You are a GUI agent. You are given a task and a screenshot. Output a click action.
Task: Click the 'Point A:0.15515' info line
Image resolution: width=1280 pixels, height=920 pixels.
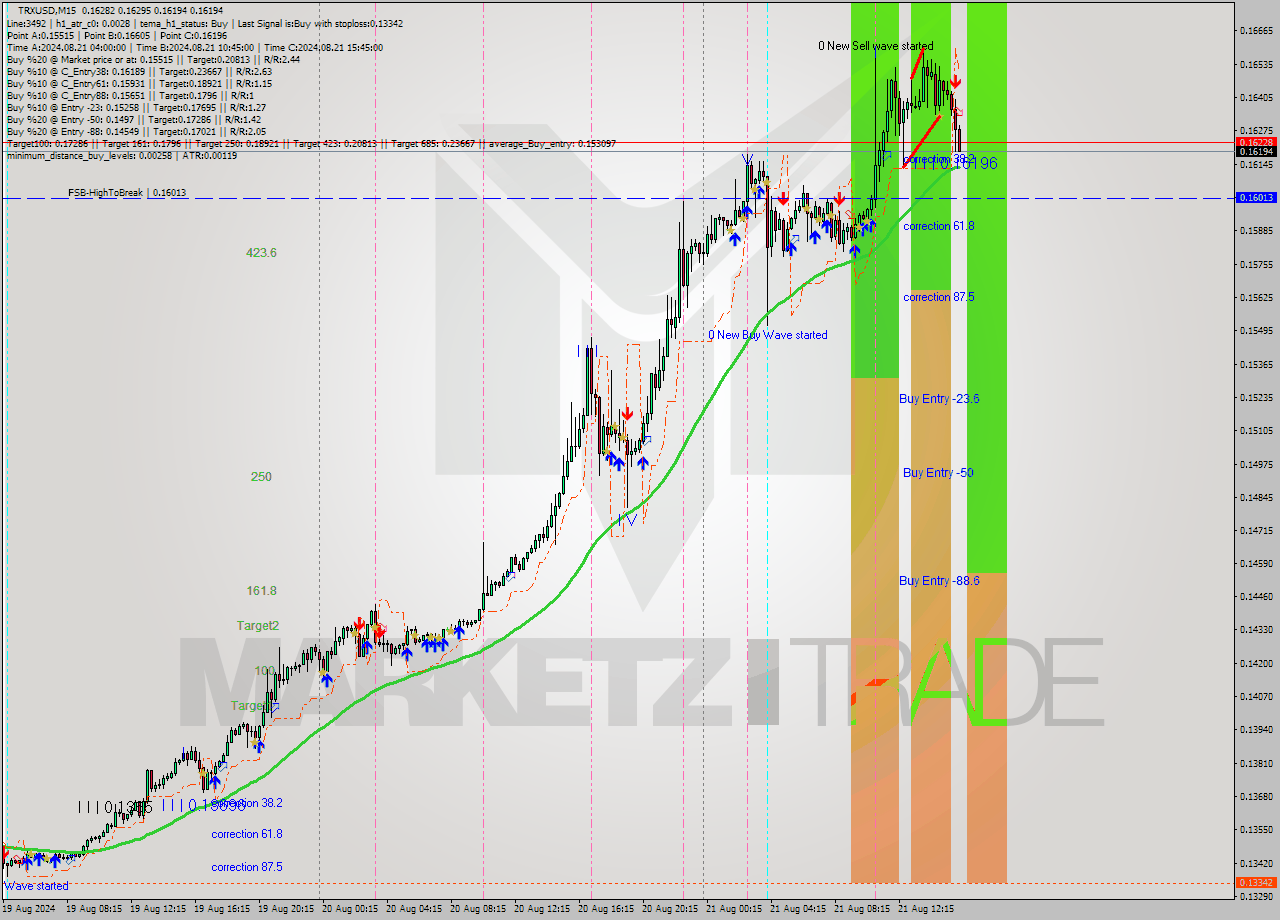click(116, 34)
